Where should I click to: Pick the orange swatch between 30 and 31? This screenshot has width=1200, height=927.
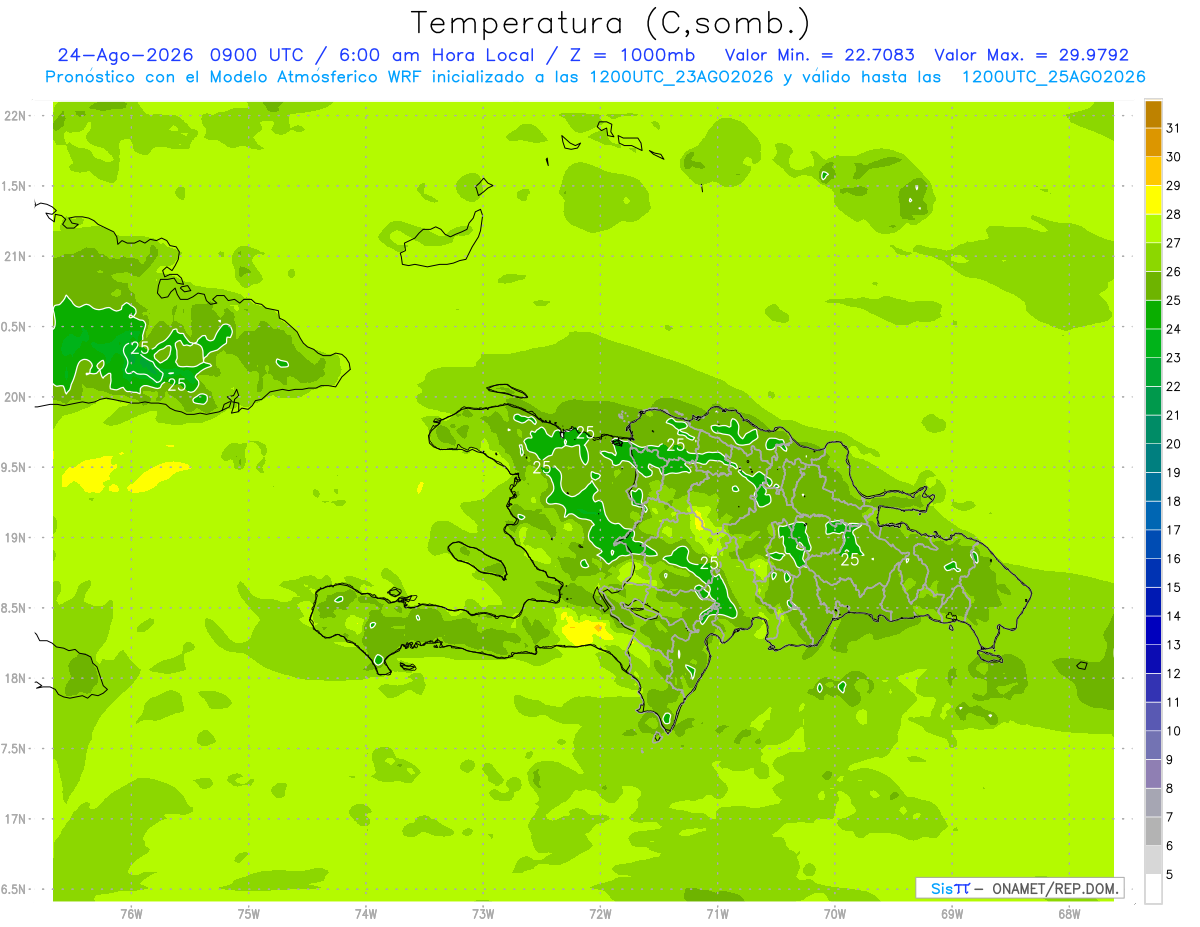[1153, 143]
